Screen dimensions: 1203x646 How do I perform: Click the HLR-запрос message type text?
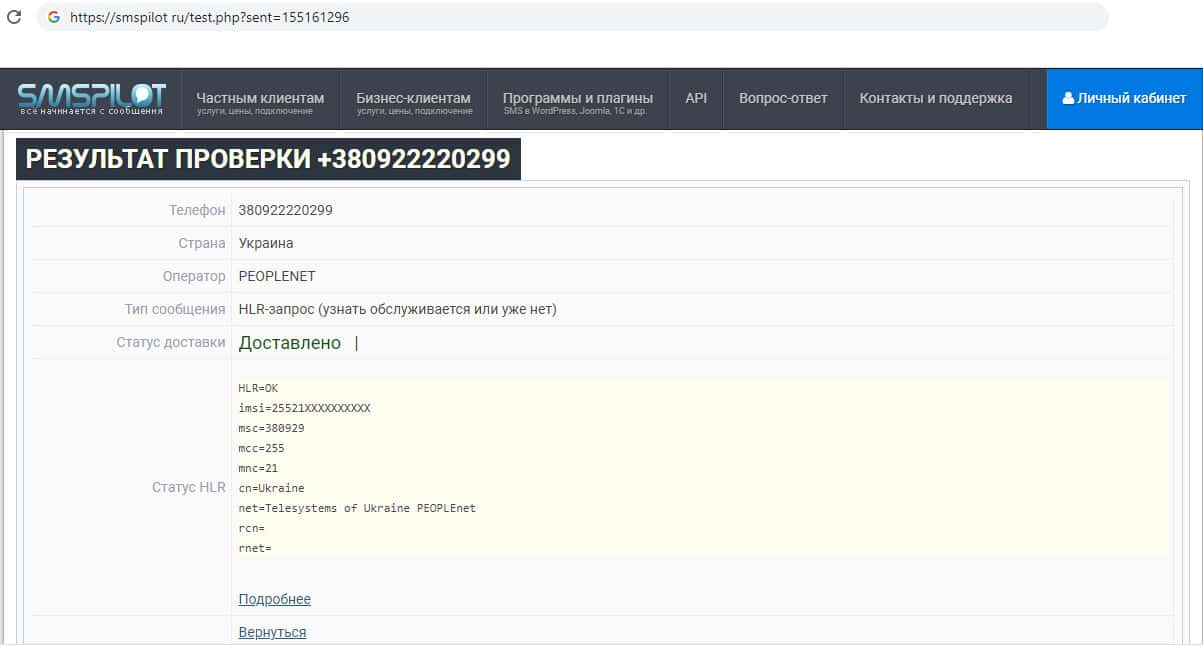(x=397, y=309)
